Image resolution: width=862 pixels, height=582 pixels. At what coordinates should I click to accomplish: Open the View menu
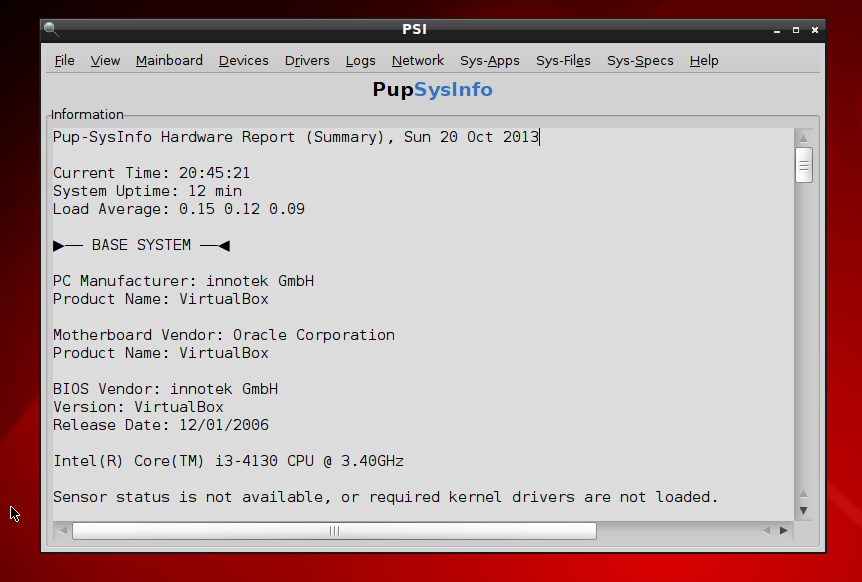[x=105, y=60]
